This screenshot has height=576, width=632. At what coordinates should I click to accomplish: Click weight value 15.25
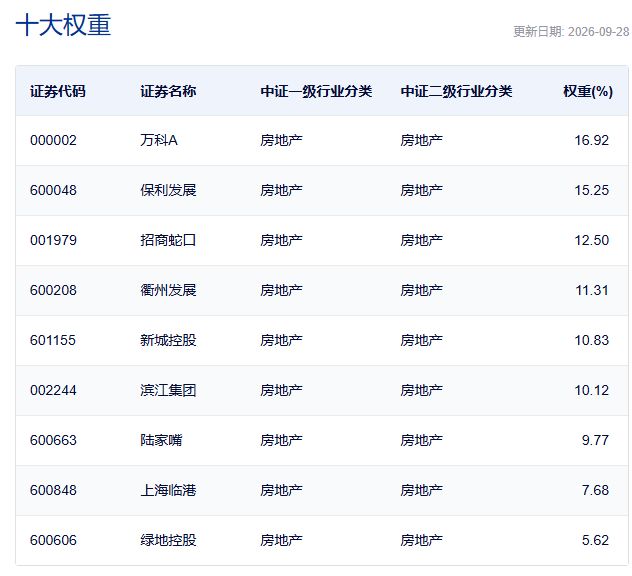(591, 190)
